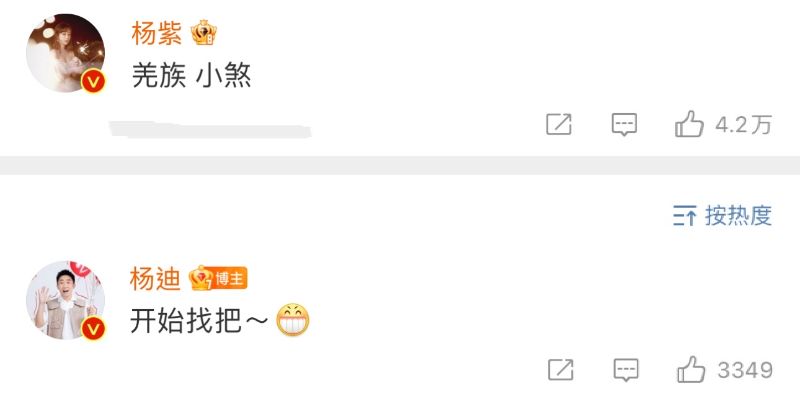Click the verified V badge on 杨紫's avatar
The width and height of the screenshot is (800, 401).
[93, 81]
